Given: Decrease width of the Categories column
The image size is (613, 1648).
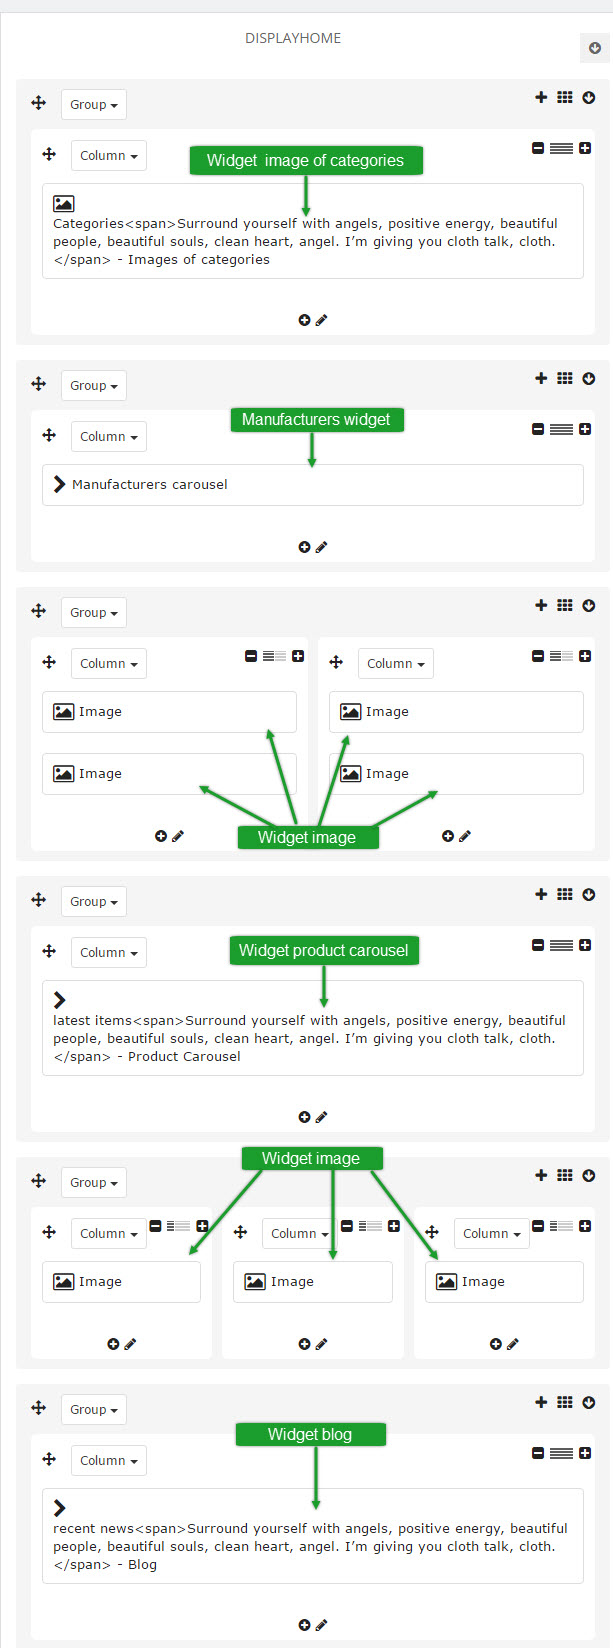Looking at the screenshot, I should click(538, 148).
